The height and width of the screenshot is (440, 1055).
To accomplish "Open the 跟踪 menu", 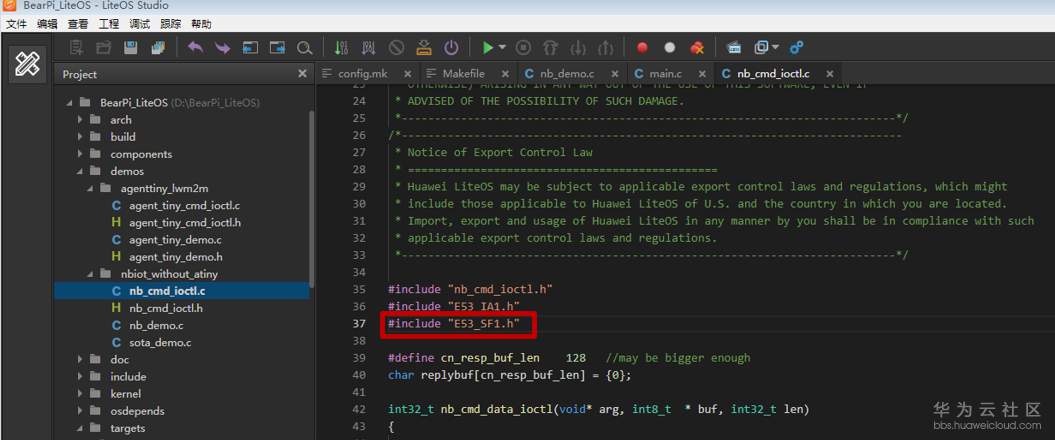I will (x=171, y=24).
